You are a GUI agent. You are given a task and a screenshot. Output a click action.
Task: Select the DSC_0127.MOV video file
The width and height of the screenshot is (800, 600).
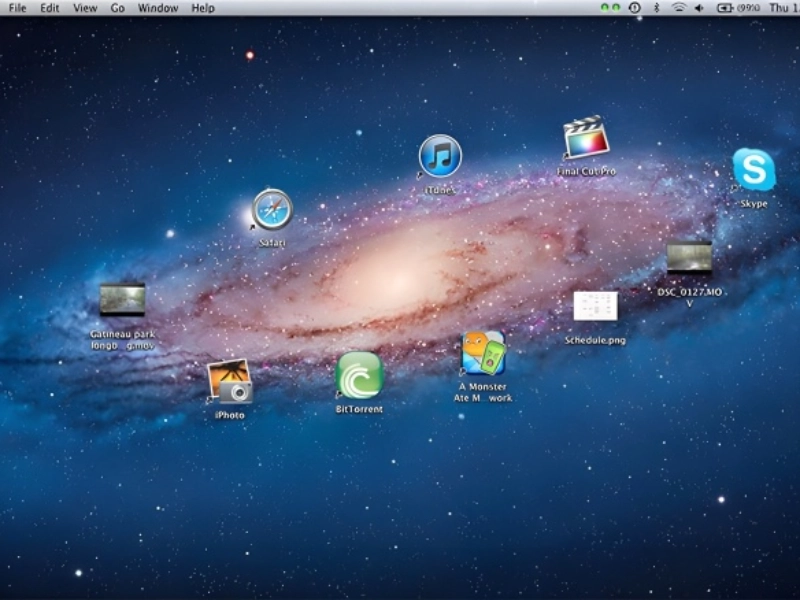pos(689,258)
